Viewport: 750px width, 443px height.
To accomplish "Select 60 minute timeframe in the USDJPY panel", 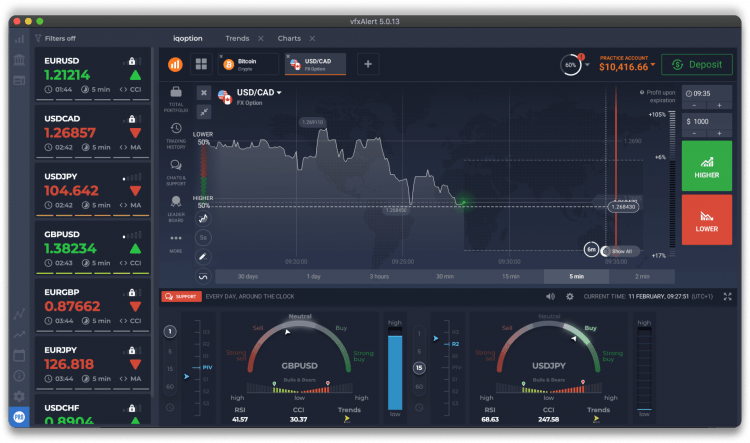I will (x=419, y=387).
